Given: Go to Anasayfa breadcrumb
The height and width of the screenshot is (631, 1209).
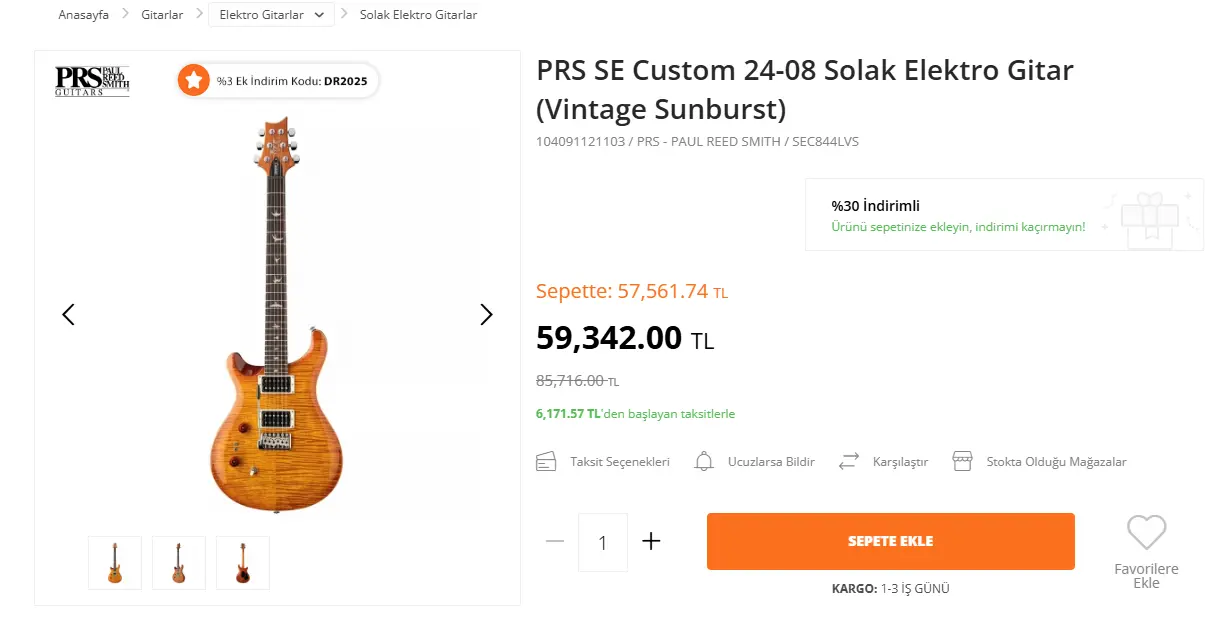Looking at the screenshot, I should [83, 15].
